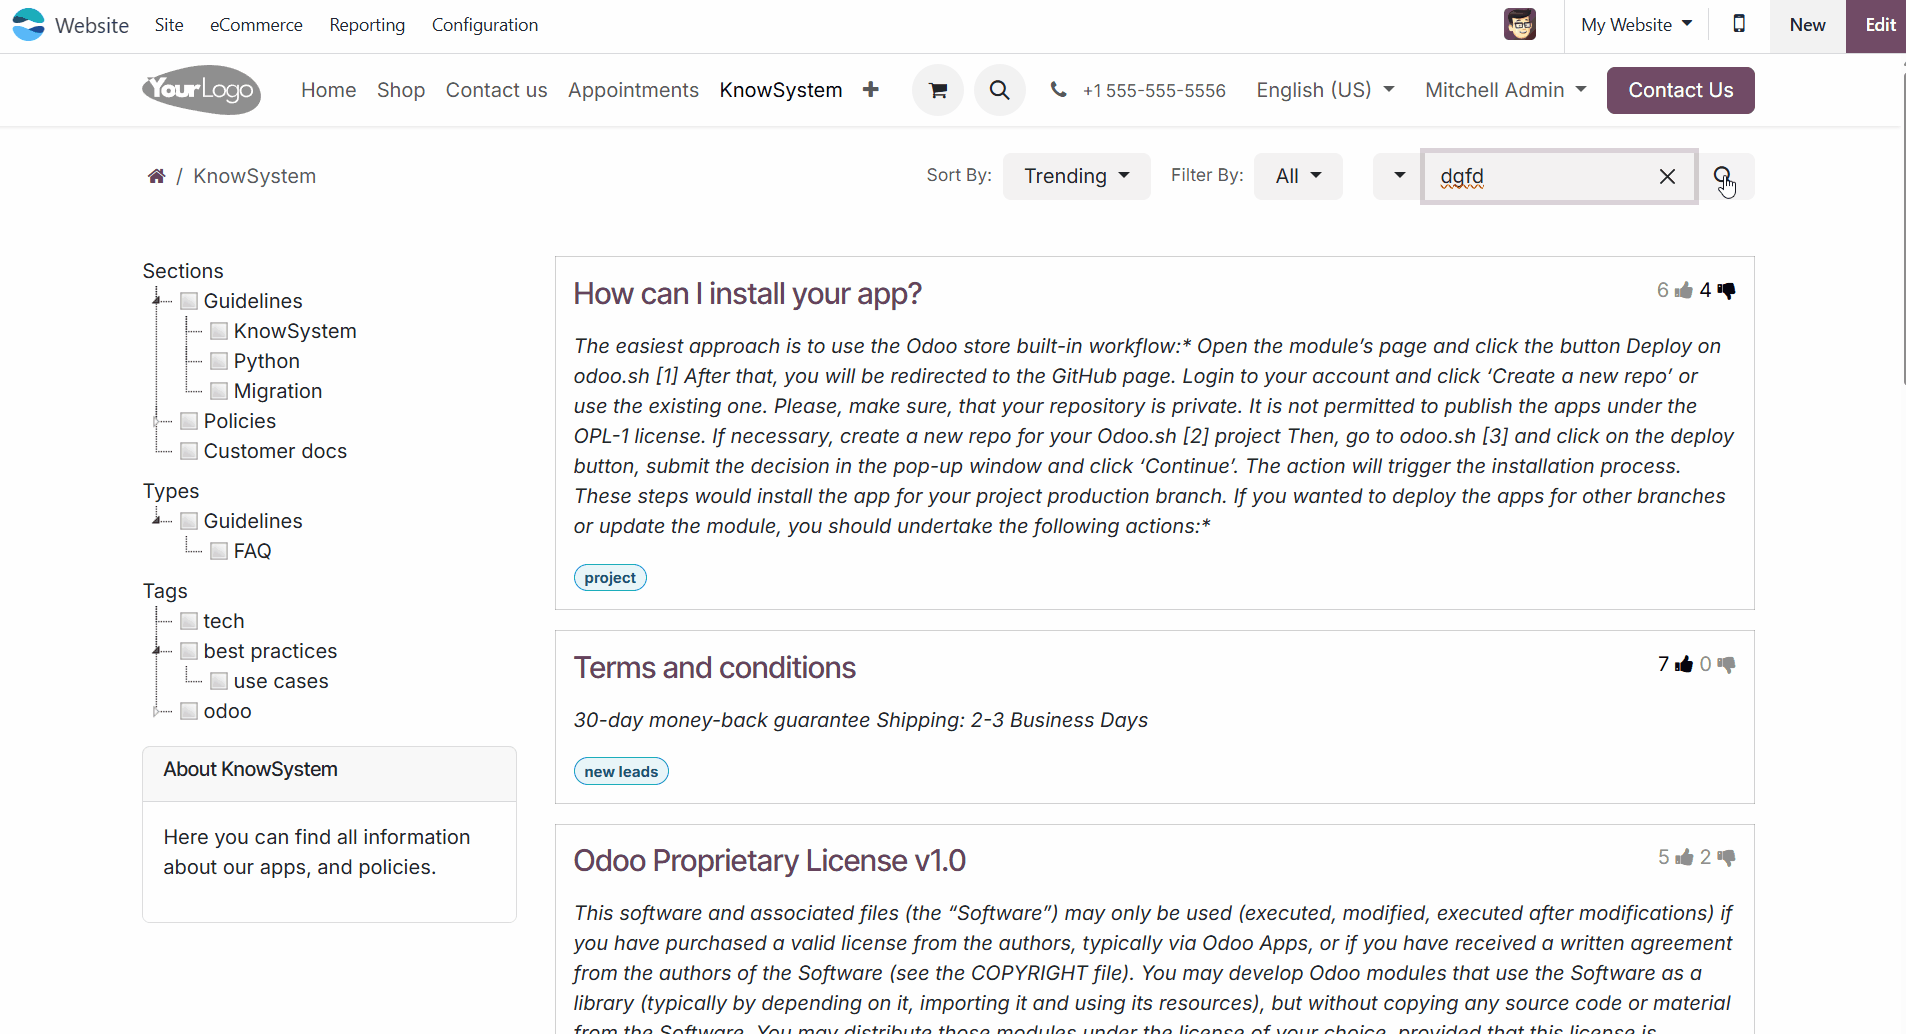Open the Odoo Proprietary License v1.0 article
The height and width of the screenshot is (1034, 1906).
(769, 860)
